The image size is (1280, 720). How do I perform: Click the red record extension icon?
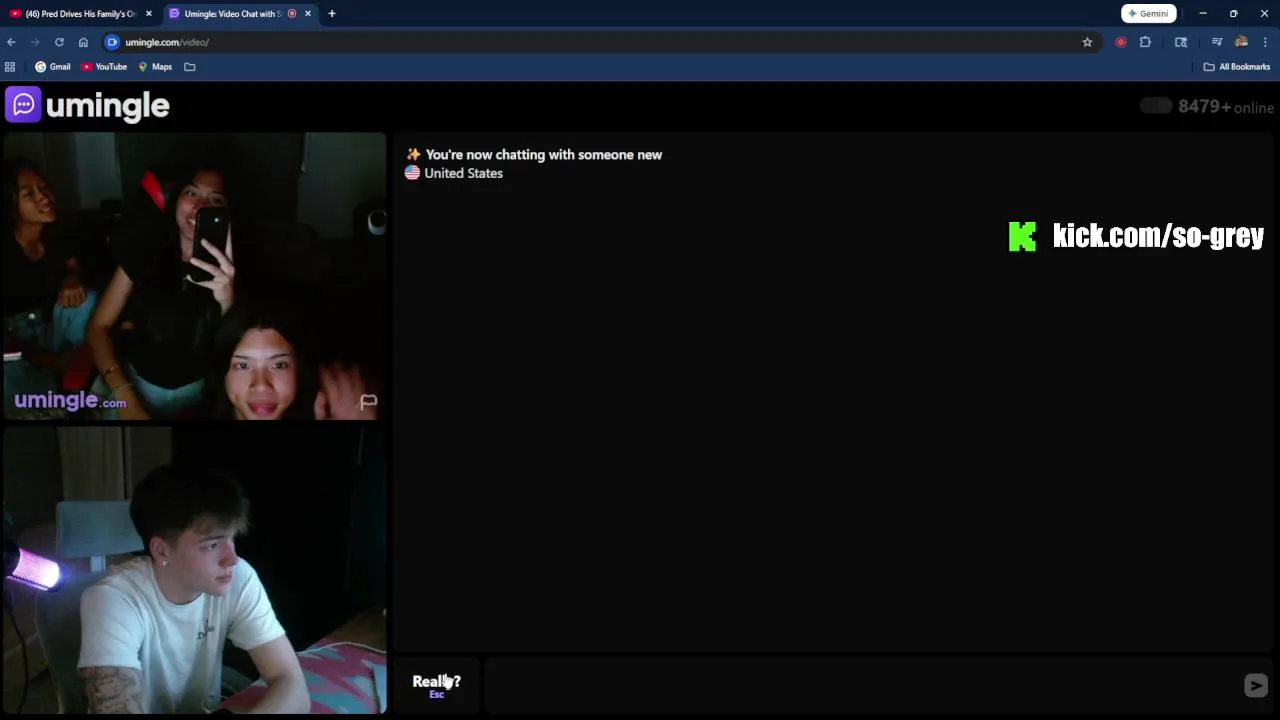(x=1121, y=42)
